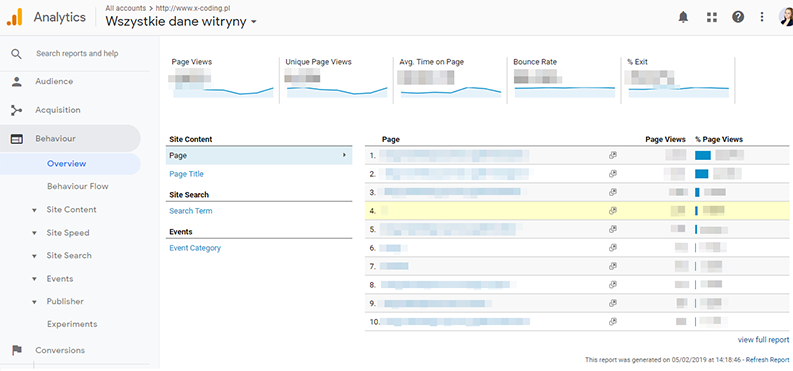Click the Search reports and help field
Image resolution: width=793 pixels, height=371 pixels.
[77, 54]
